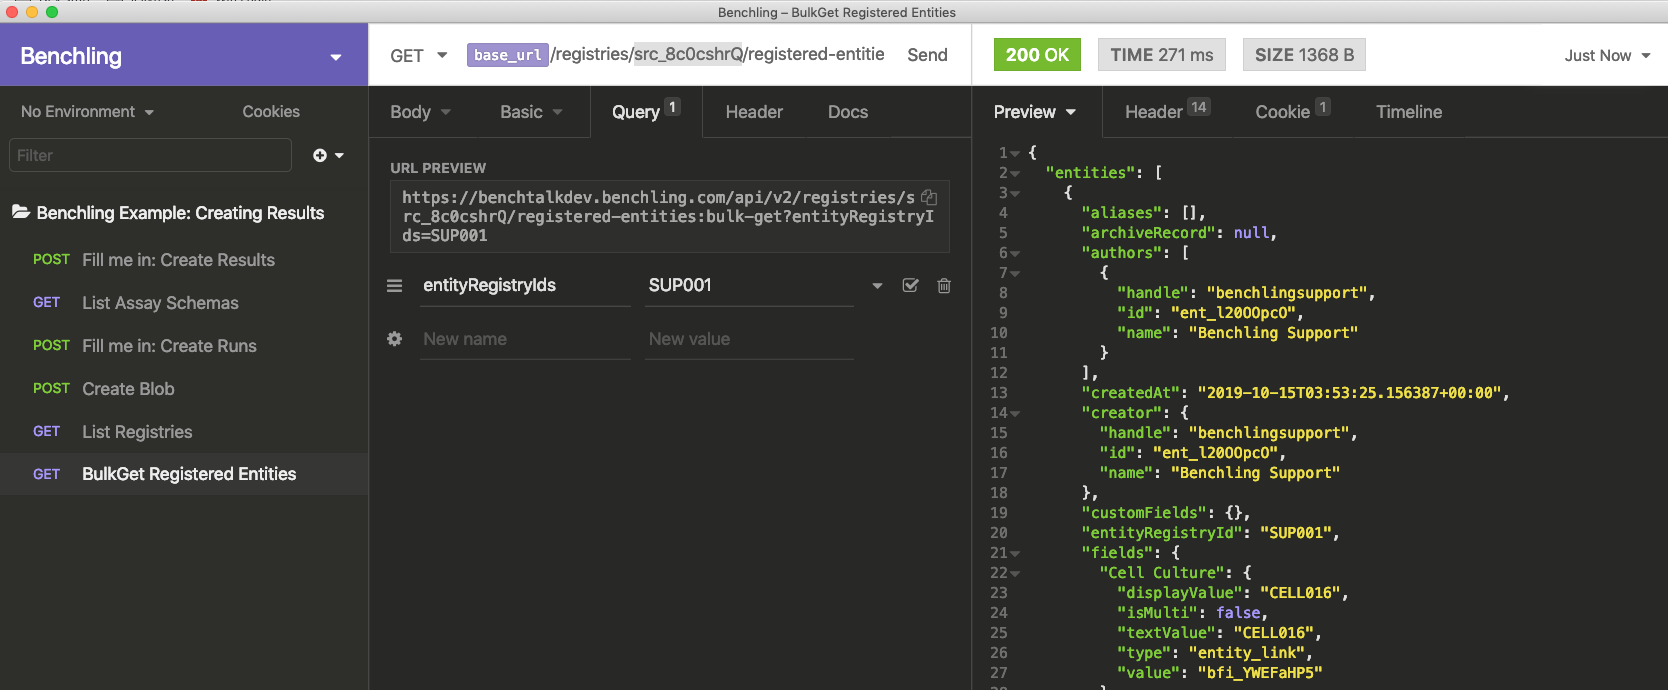Open the Preview mode dropdown
Viewport: 1668px width, 690px height.
1035,112
